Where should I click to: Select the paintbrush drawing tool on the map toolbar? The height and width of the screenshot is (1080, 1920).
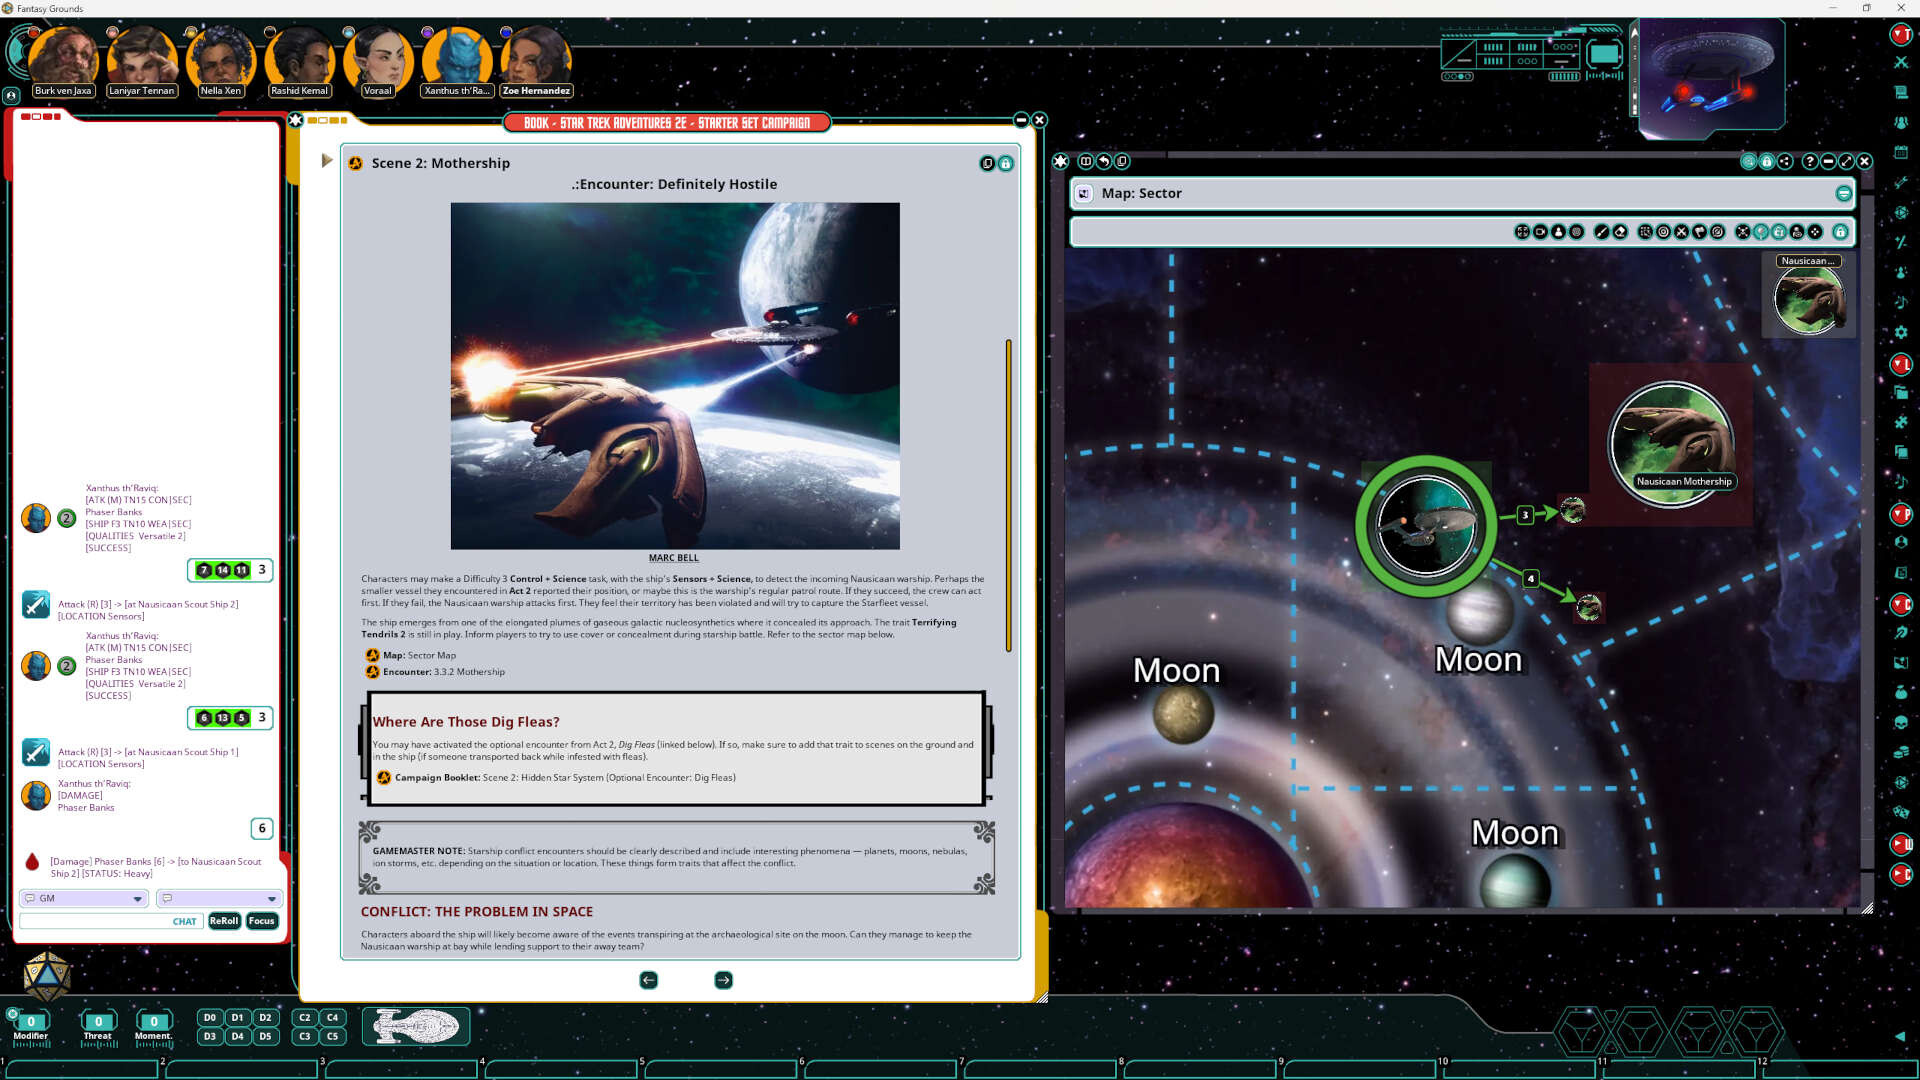pyautogui.click(x=1600, y=232)
